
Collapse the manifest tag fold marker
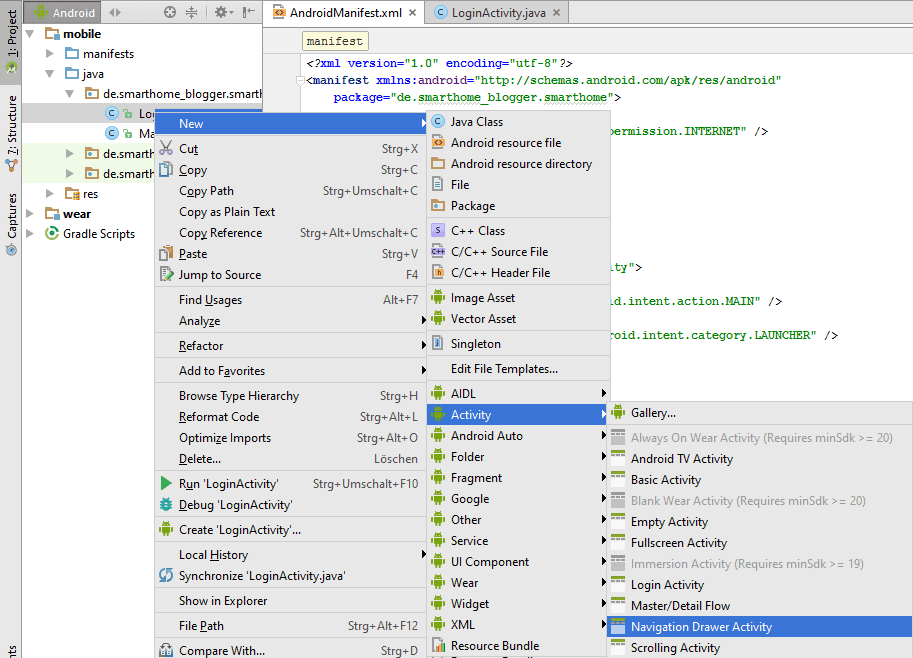(300, 80)
